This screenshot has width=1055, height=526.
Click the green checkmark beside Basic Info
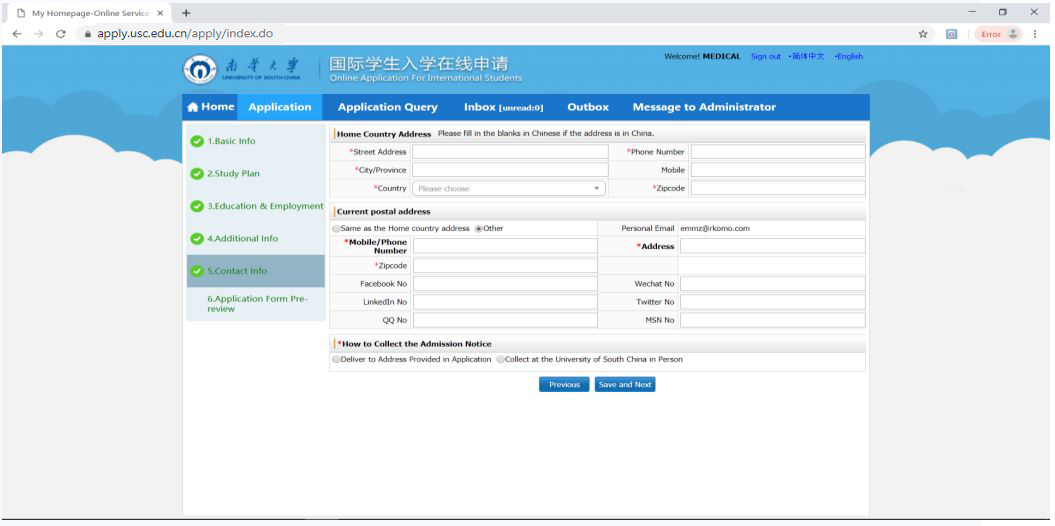[198, 141]
